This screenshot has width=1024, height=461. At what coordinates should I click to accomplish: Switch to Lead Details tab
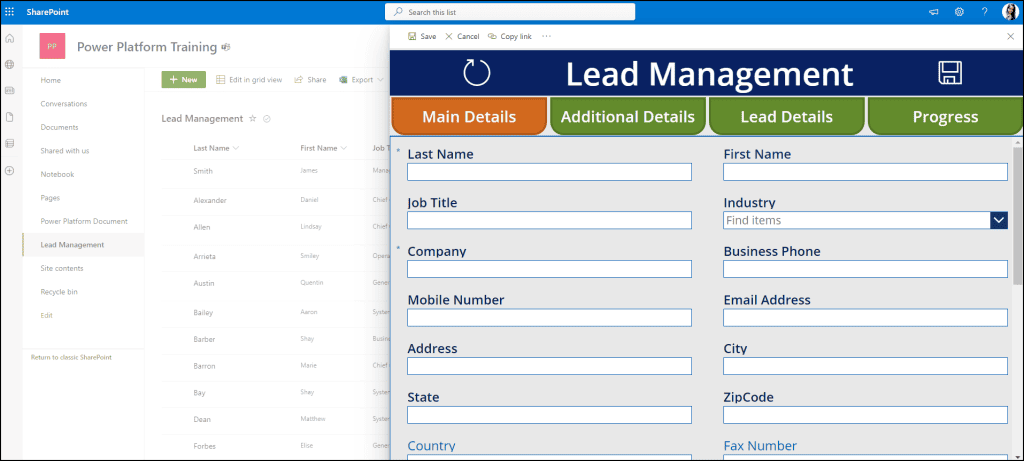(786, 116)
